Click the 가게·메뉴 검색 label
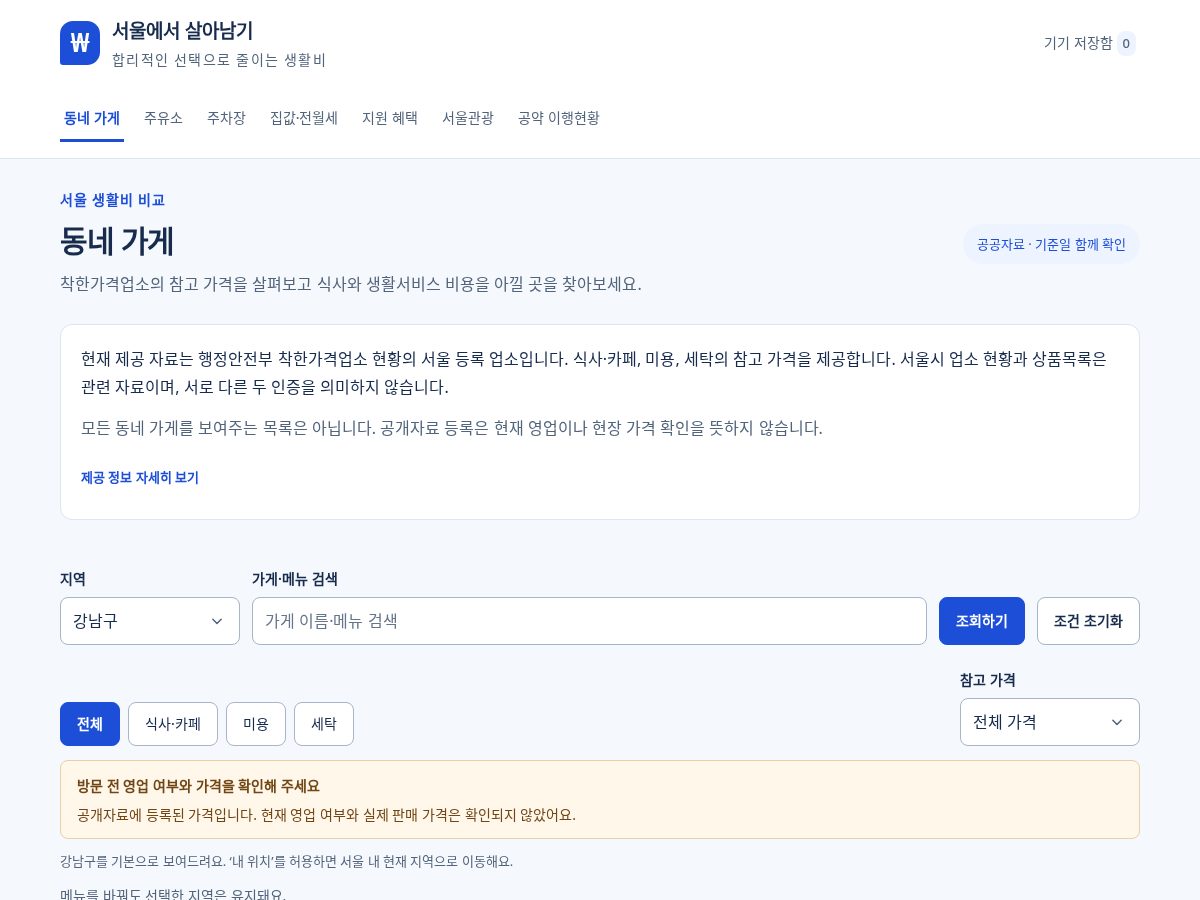Screen dimensions: 1200x900 click(x=295, y=579)
